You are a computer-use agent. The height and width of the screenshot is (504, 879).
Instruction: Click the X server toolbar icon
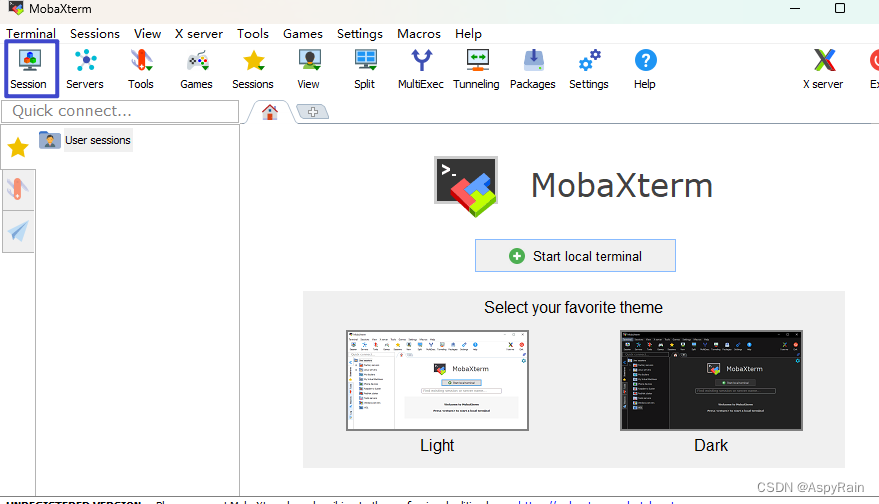coord(824,69)
